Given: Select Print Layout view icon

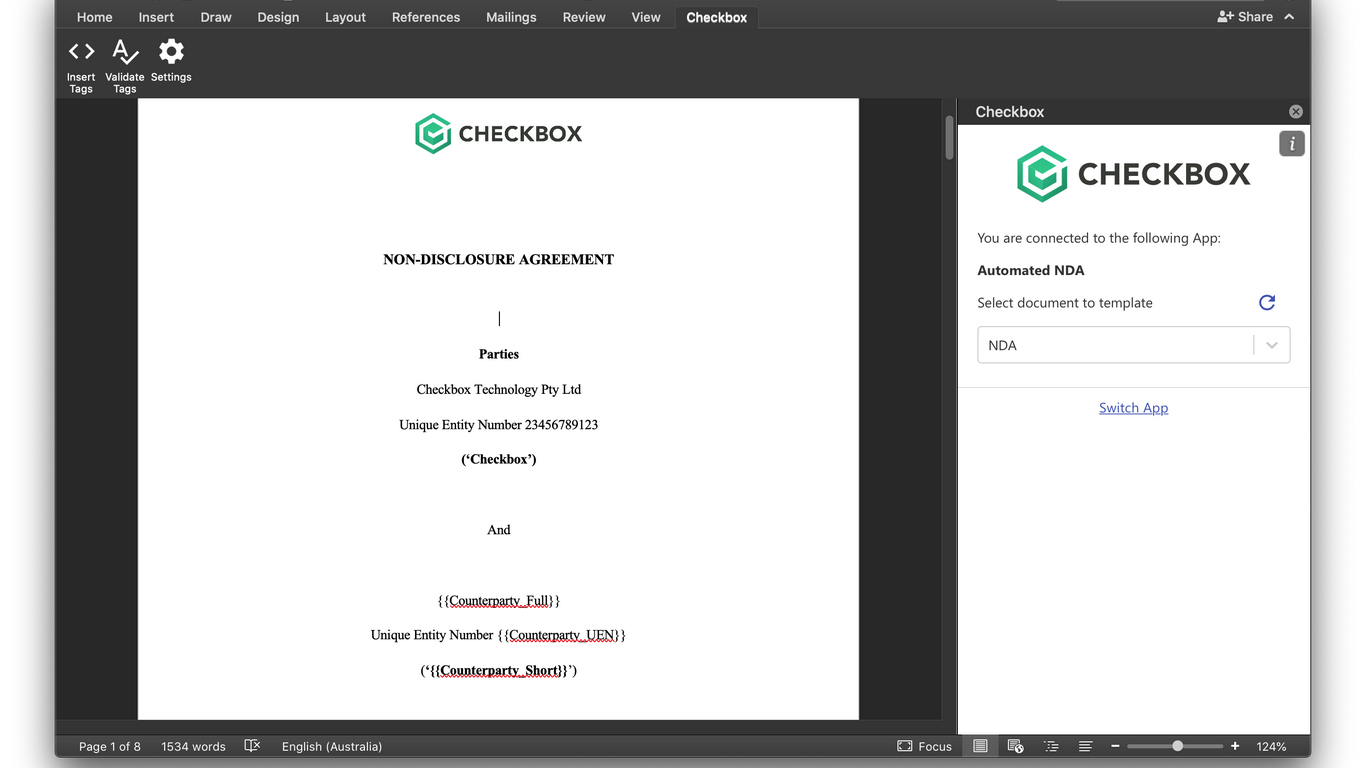Looking at the screenshot, I should 980,746.
